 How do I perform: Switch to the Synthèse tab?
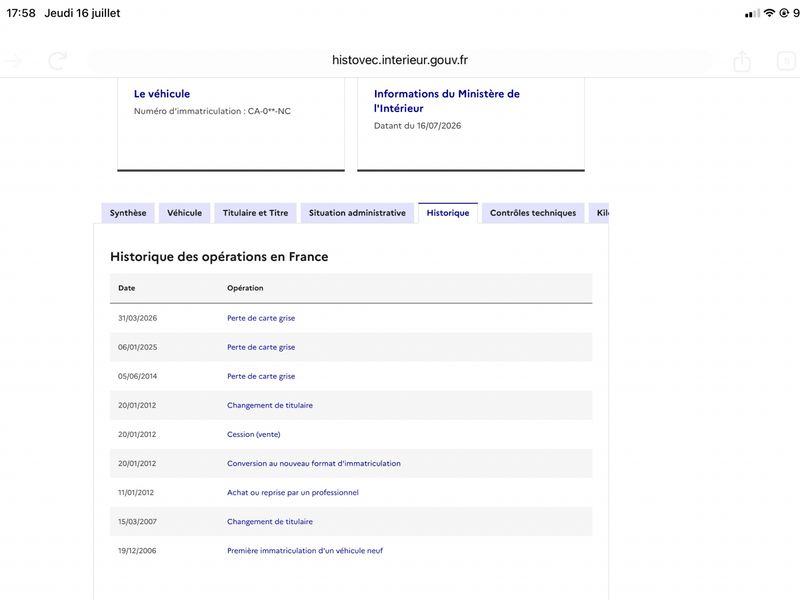coord(128,213)
